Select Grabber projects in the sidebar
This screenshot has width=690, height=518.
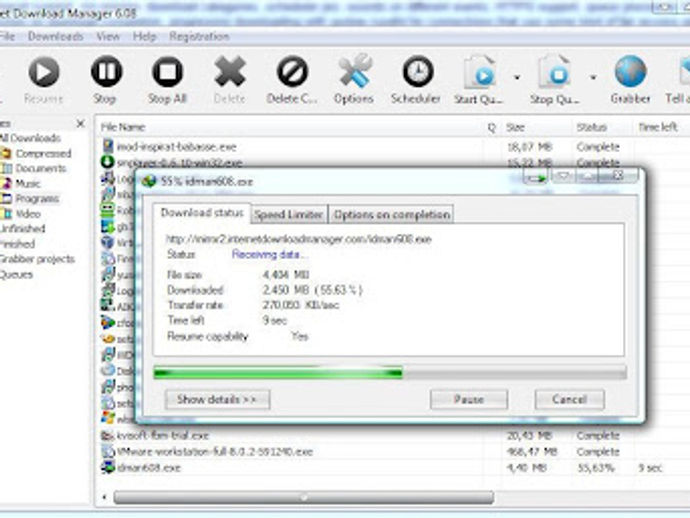click(37, 259)
